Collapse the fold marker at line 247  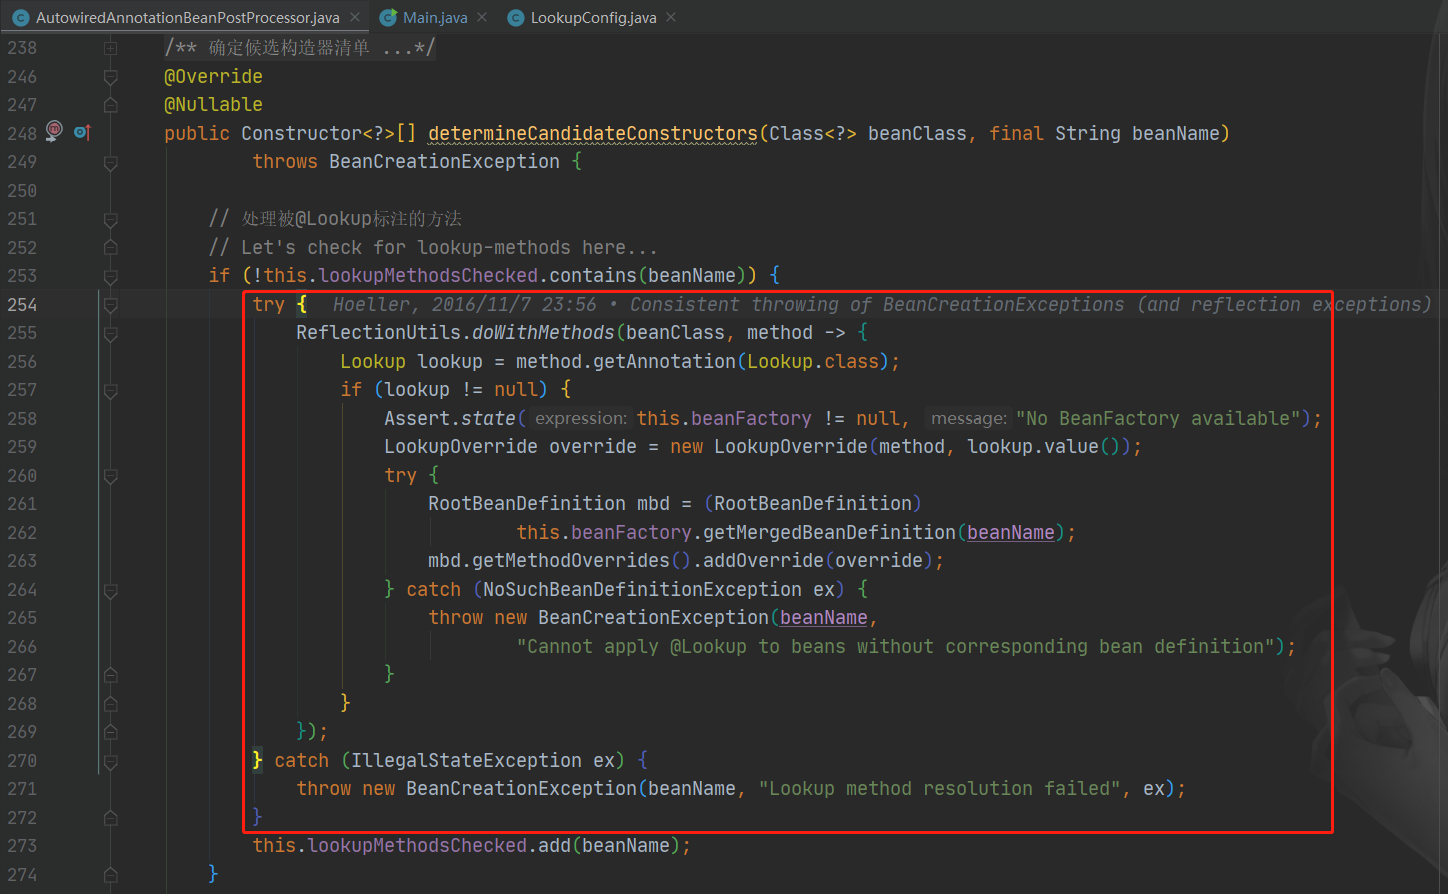(111, 105)
